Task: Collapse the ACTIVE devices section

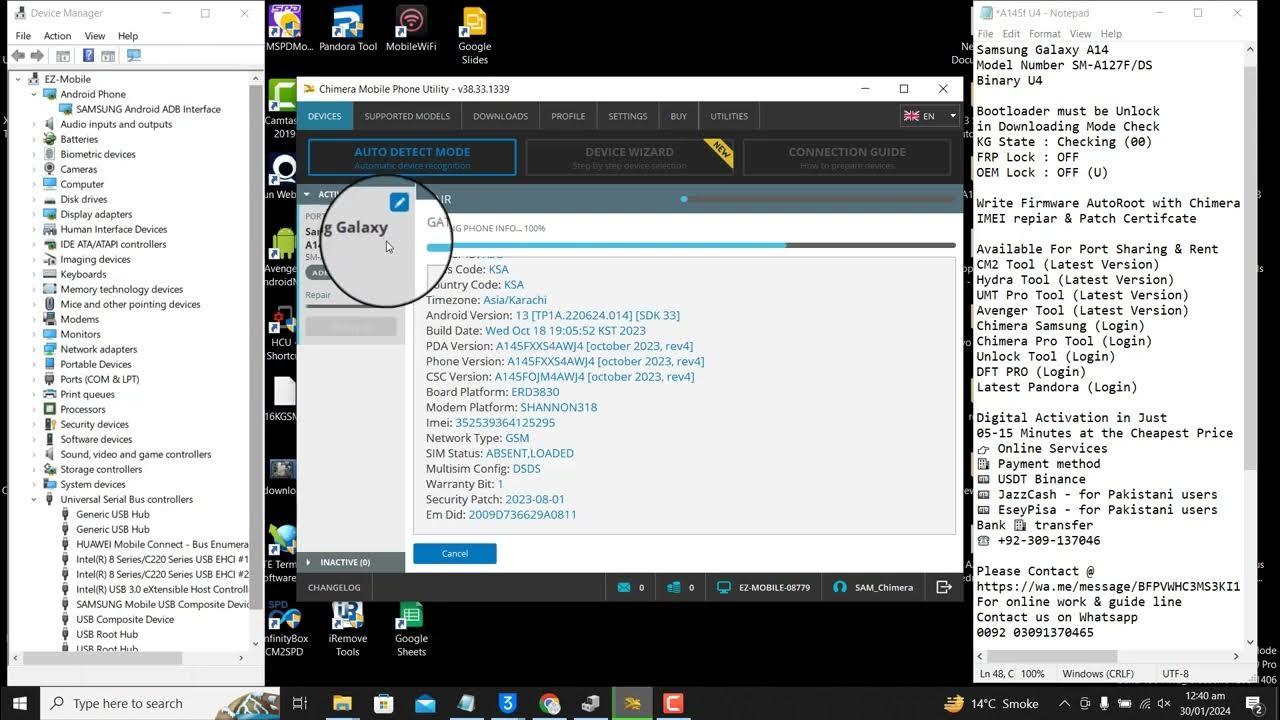Action: pyautogui.click(x=308, y=194)
